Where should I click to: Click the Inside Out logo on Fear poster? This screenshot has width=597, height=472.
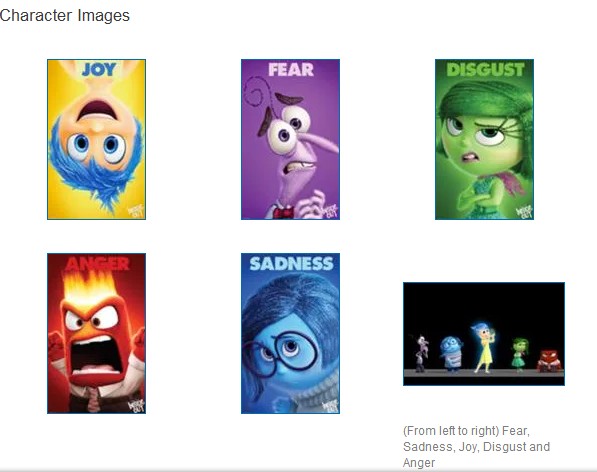click(x=330, y=211)
